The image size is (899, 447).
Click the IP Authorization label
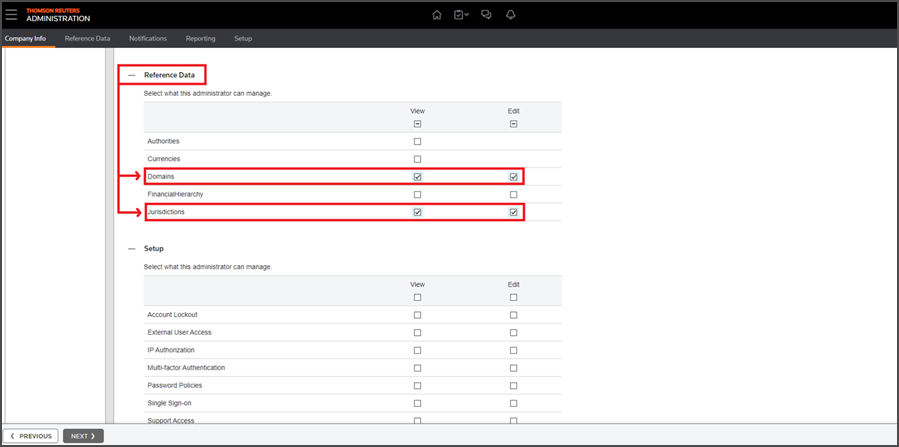point(171,350)
